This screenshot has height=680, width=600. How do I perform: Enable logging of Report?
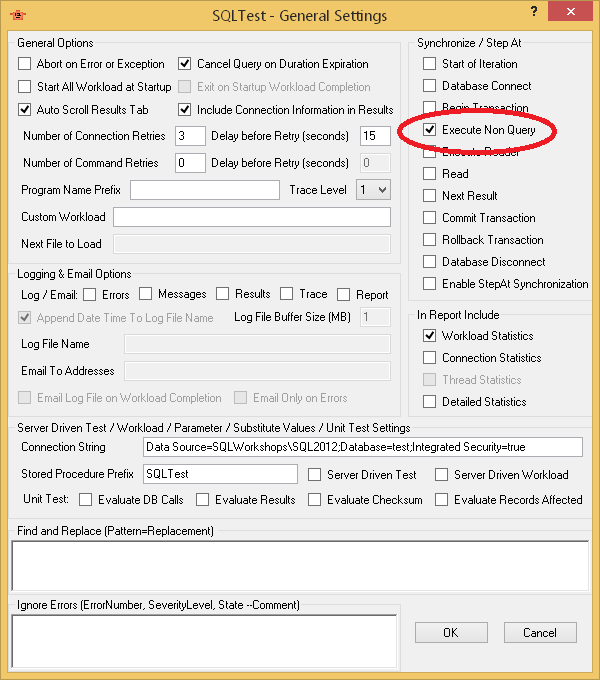pyautogui.click(x=343, y=295)
